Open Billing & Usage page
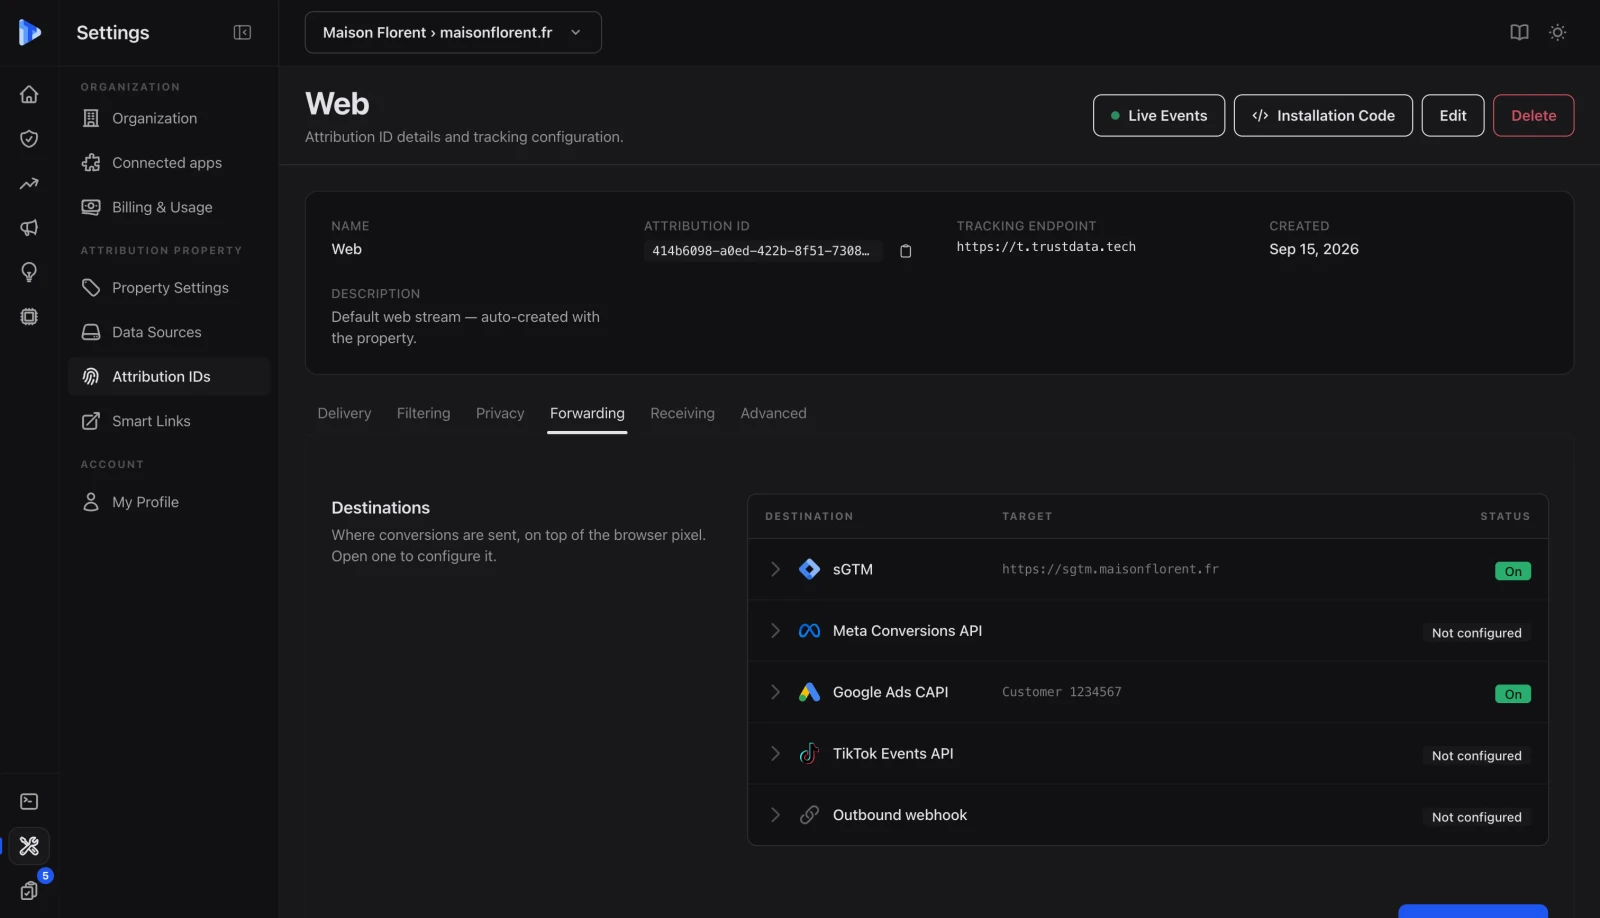This screenshot has height=918, width=1600. pos(169,207)
